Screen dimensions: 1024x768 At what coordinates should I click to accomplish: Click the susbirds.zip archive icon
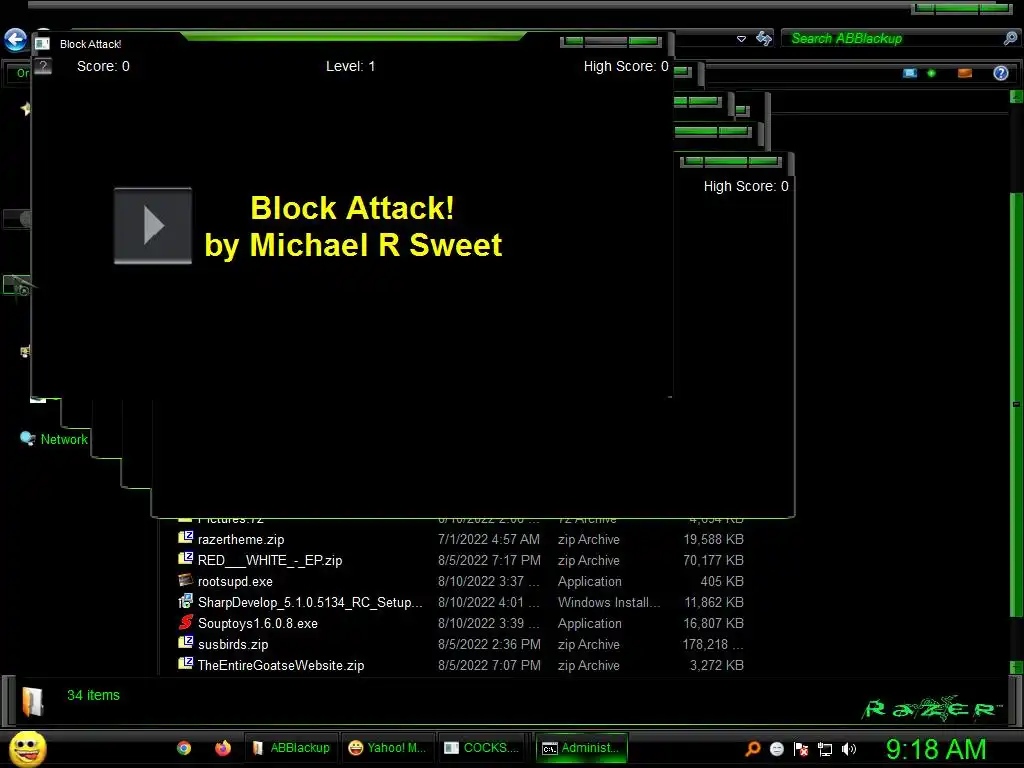click(x=185, y=643)
